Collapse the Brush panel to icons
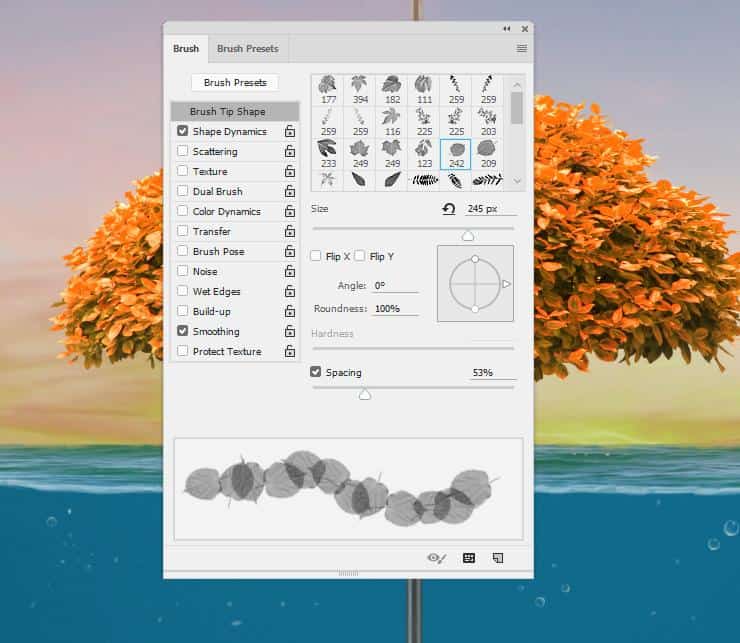The width and height of the screenshot is (740, 643). (507, 29)
